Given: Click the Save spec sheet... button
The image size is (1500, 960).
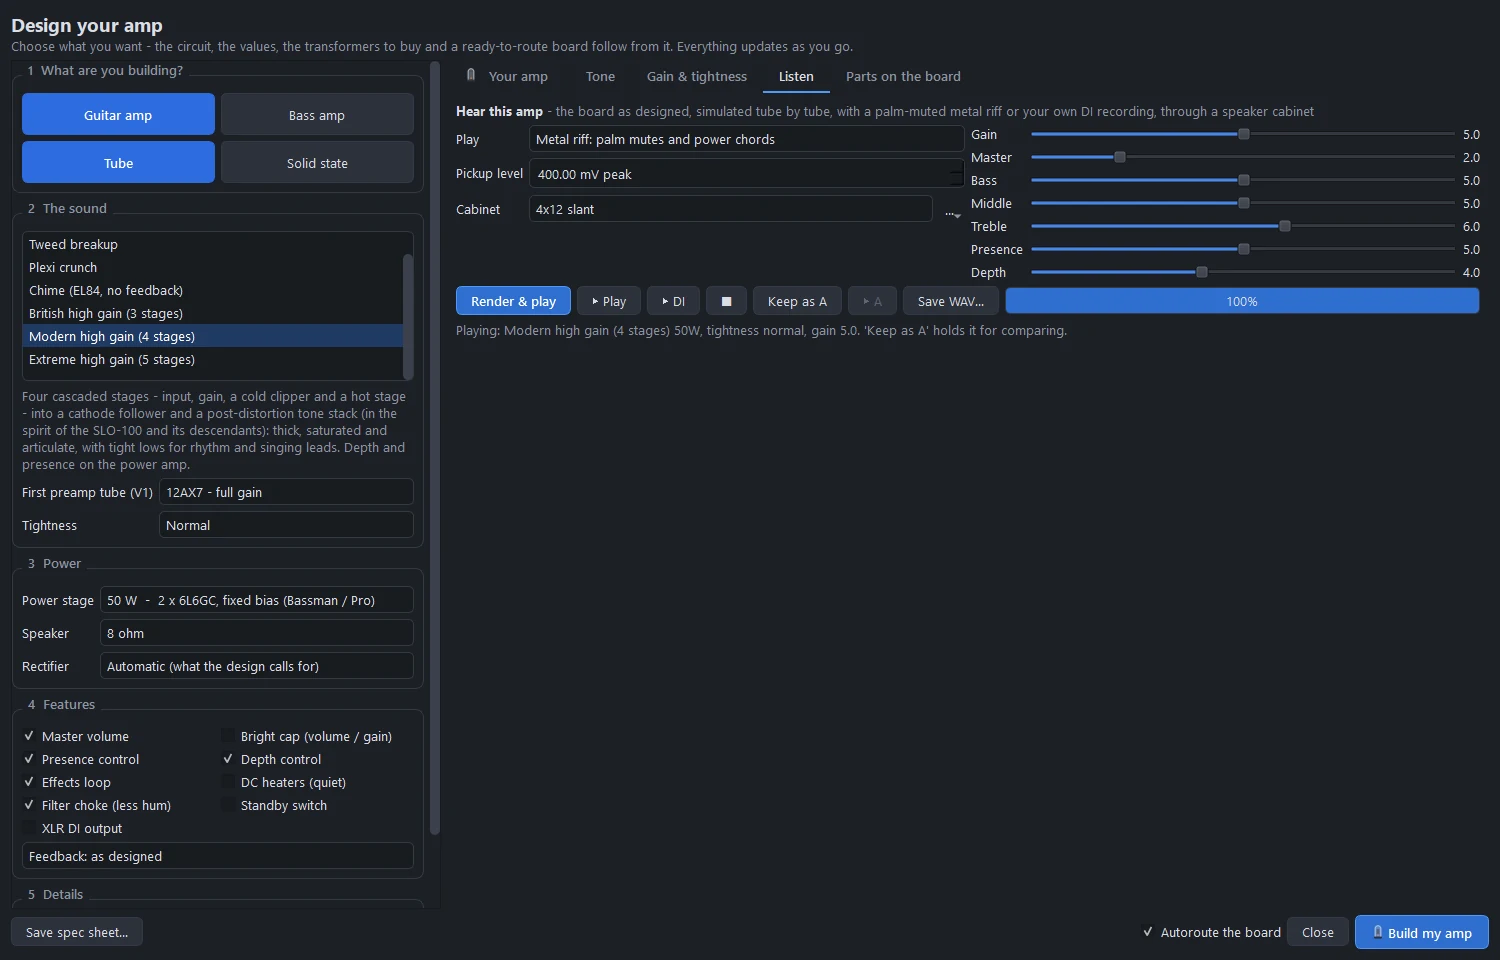Looking at the screenshot, I should [x=77, y=932].
